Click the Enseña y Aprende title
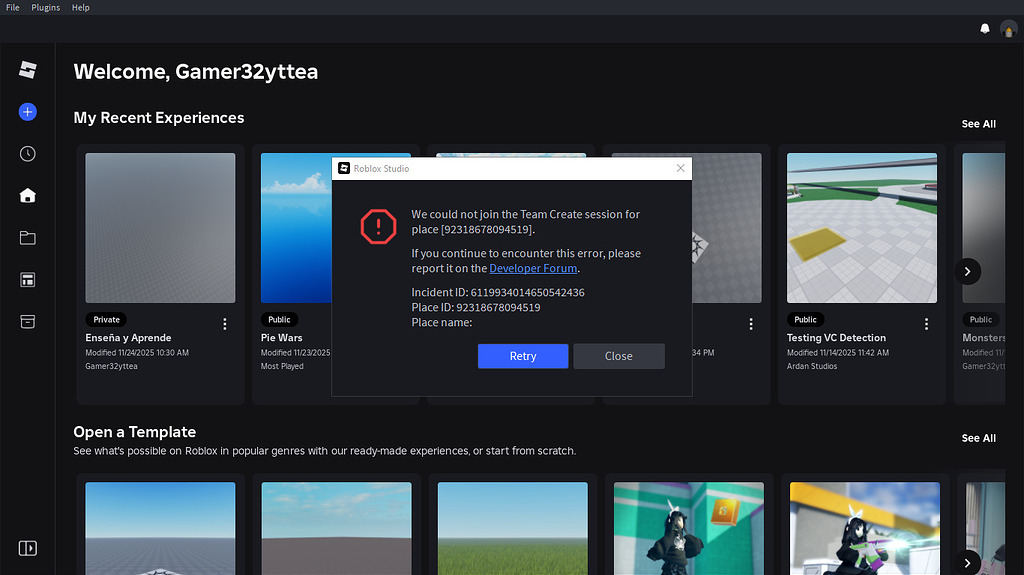1024x575 pixels. (x=128, y=338)
